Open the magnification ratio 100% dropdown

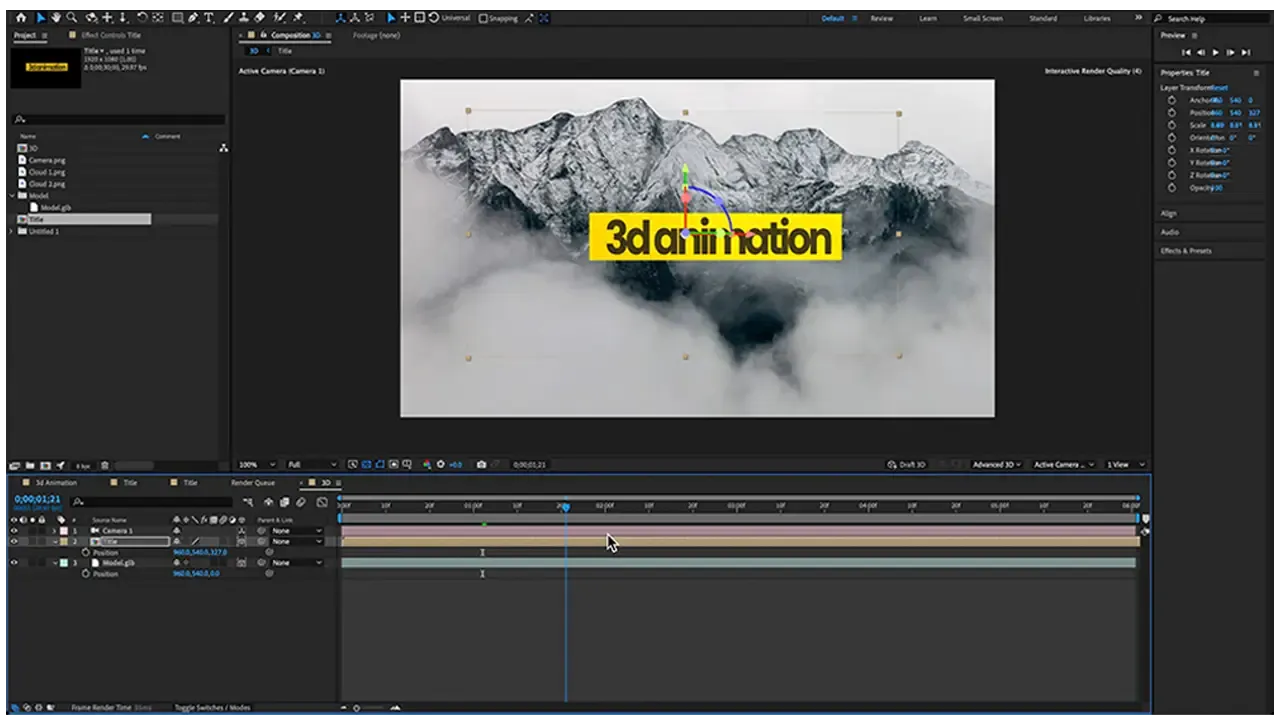[257, 465]
